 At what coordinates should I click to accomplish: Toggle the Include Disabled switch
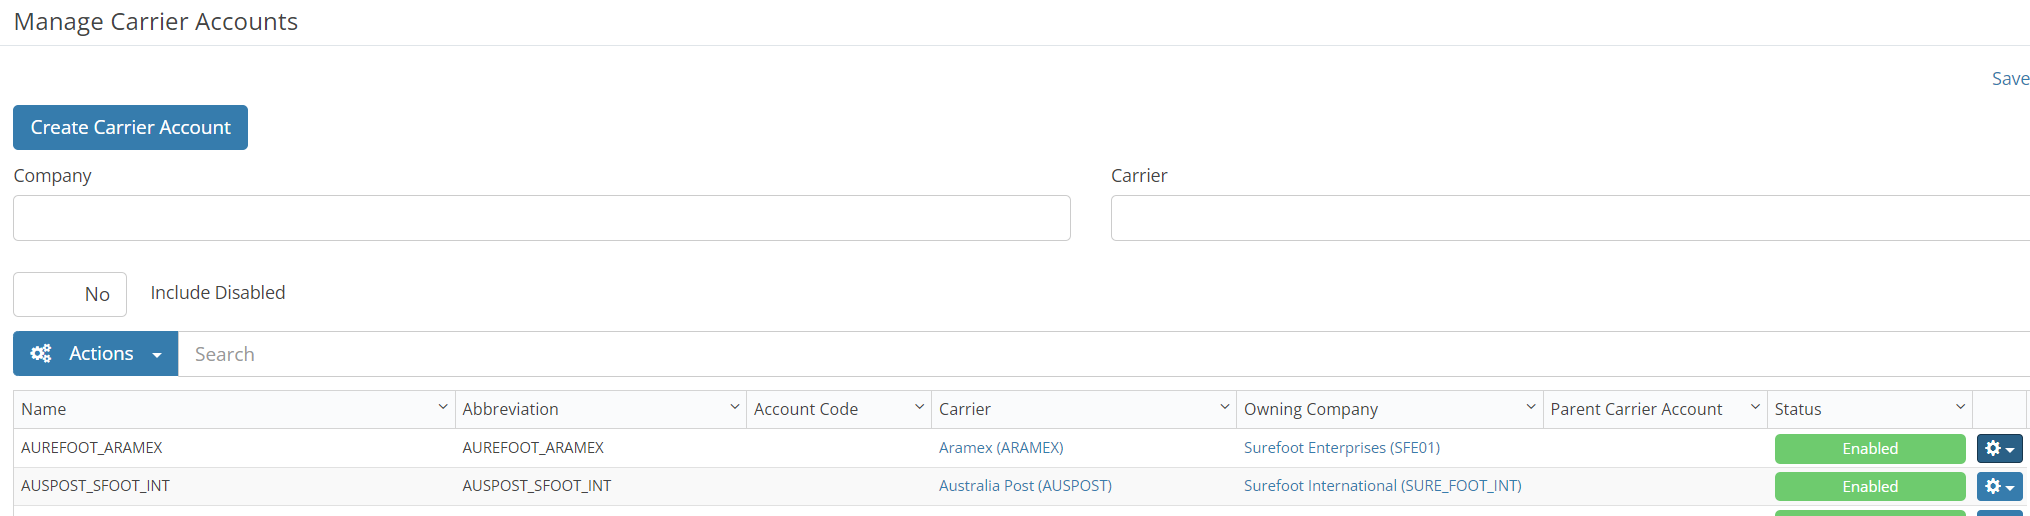click(70, 294)
